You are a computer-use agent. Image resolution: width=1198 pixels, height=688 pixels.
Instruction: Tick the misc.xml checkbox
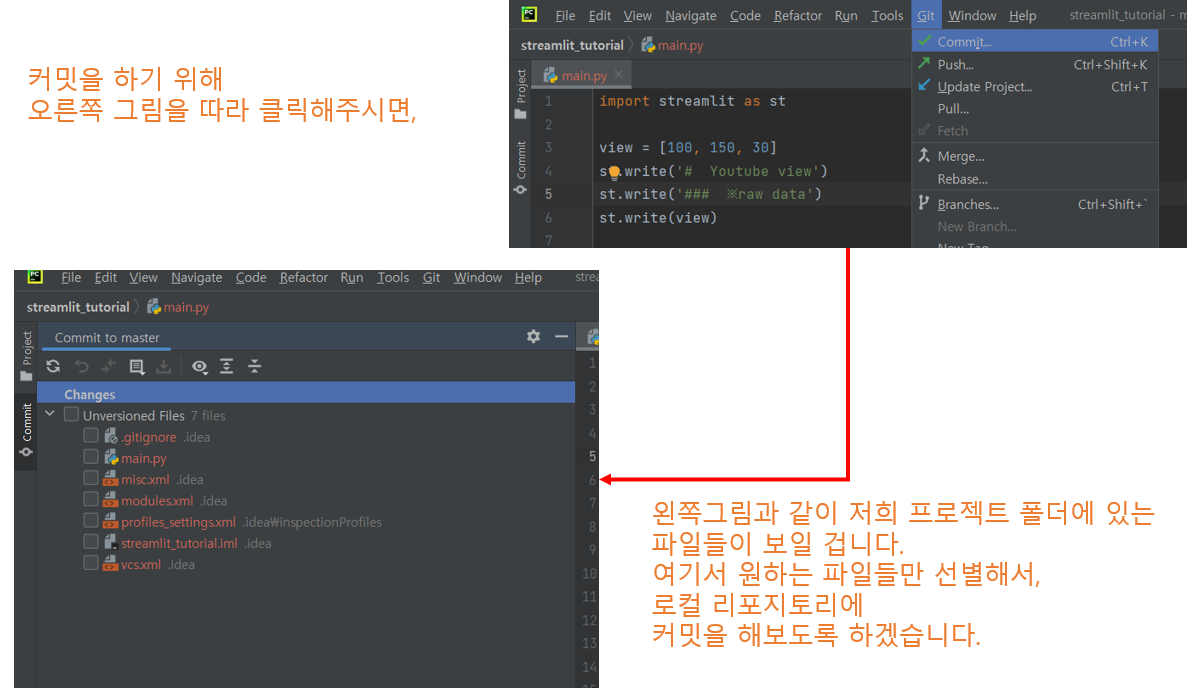pyautogui.click(x=91, y=479)
